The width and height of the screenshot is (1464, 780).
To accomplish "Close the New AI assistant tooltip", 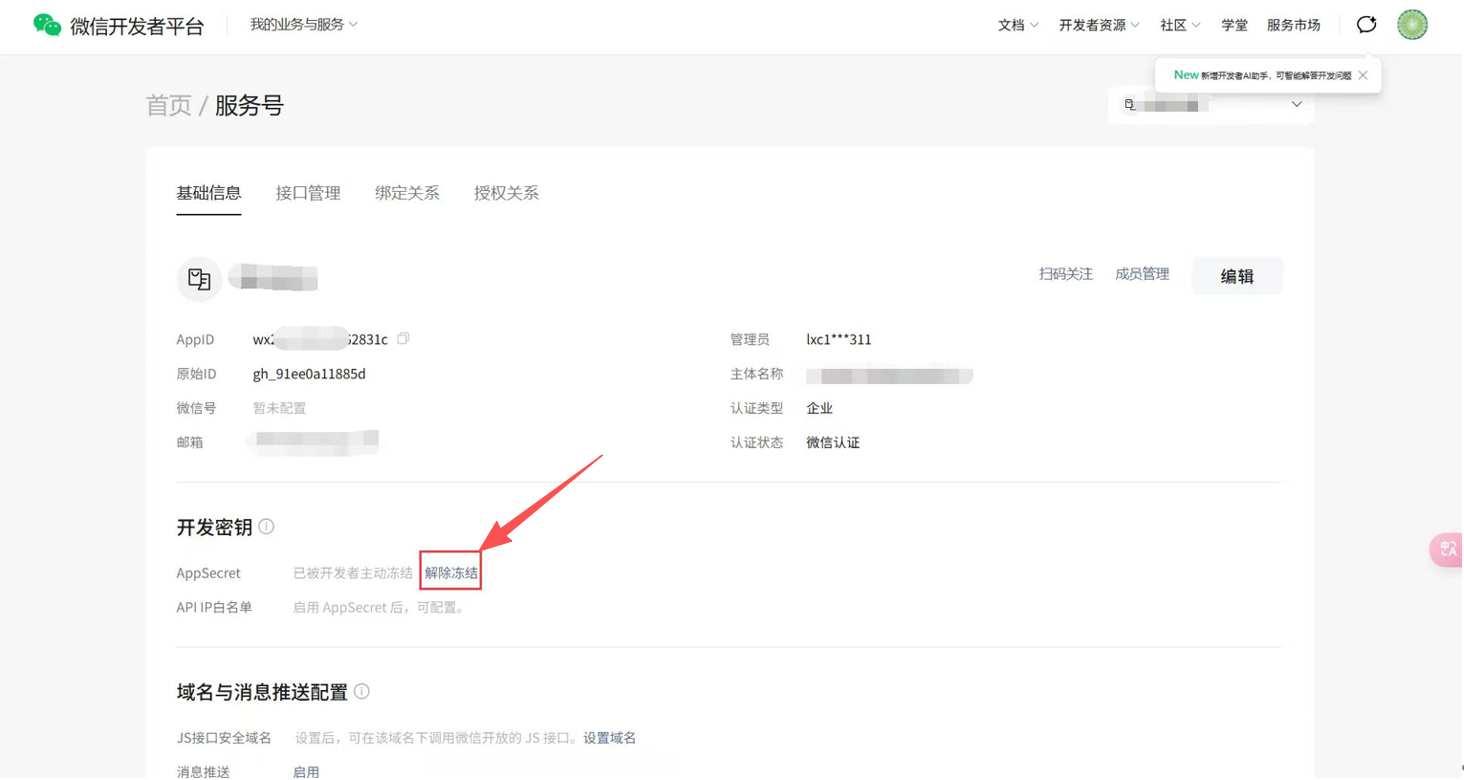I will 1362,75.
